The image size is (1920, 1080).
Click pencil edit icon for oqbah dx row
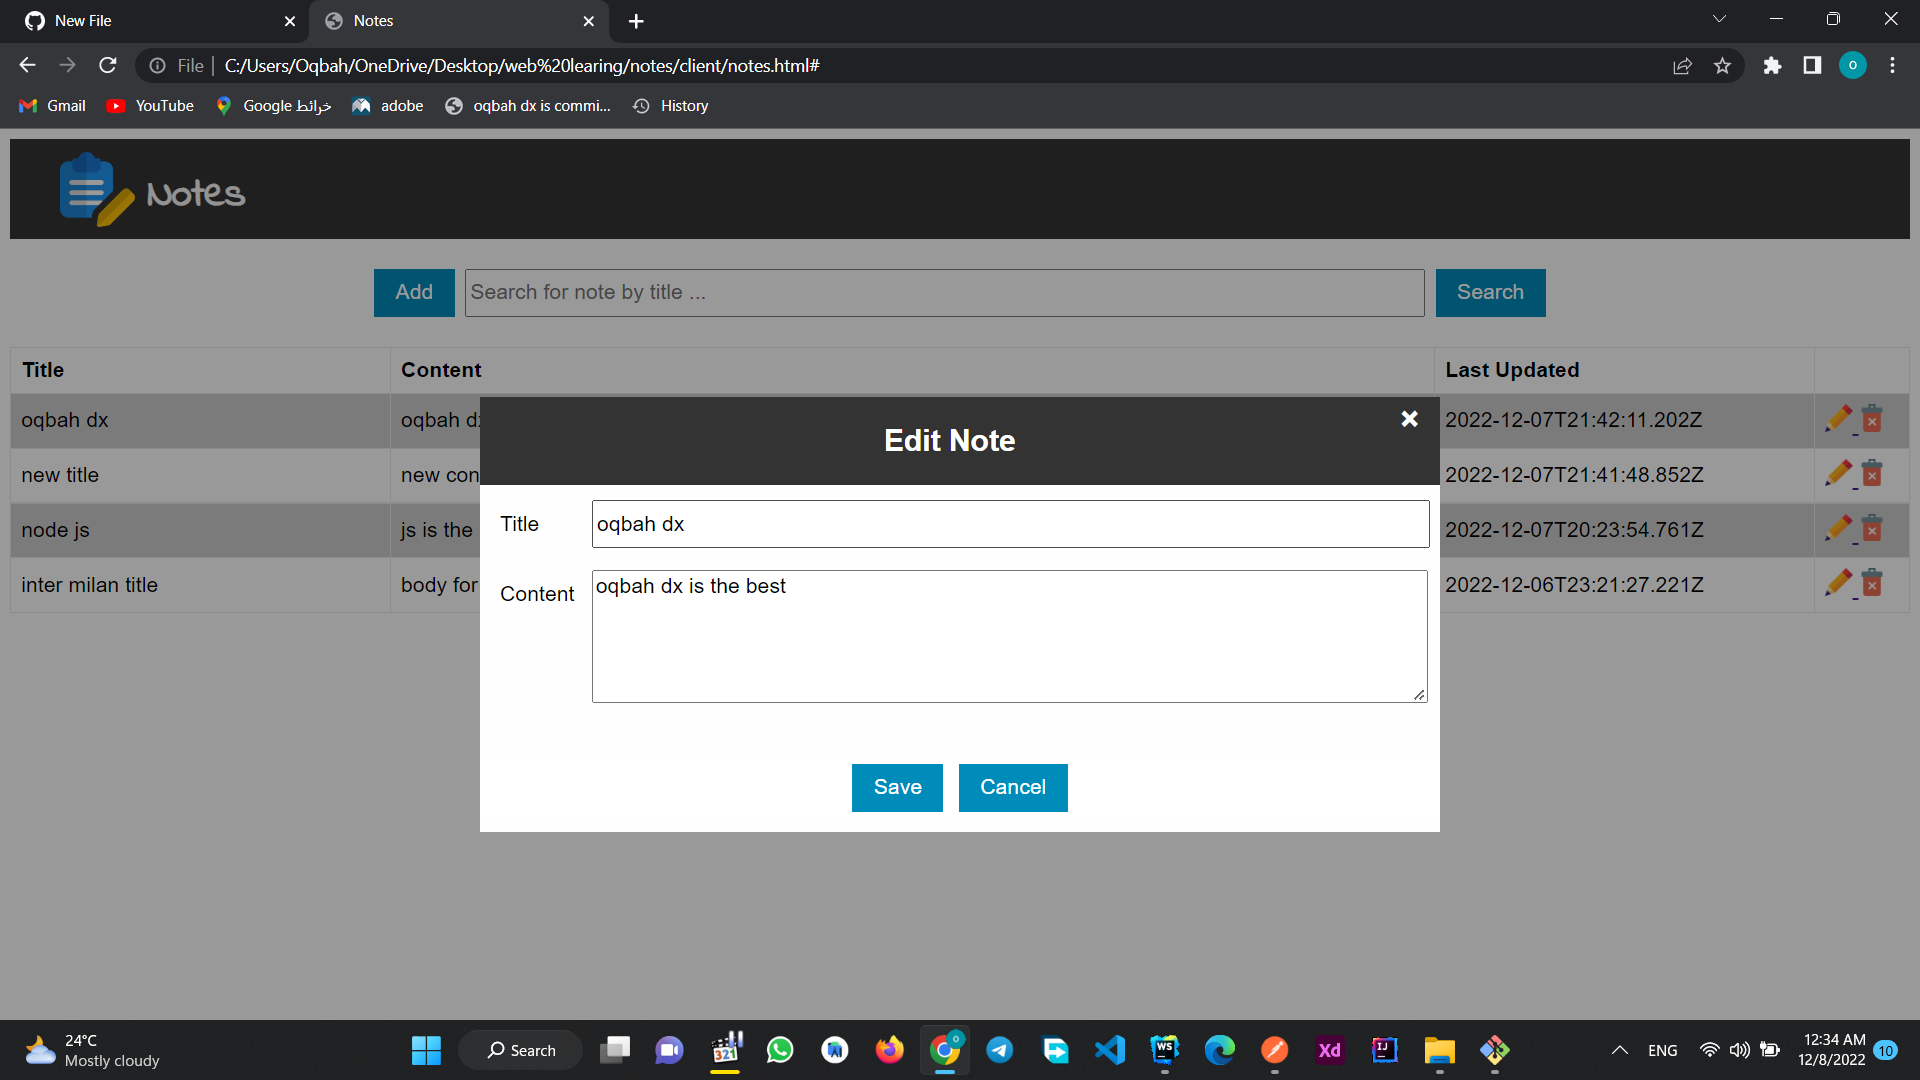[1838, 419]
